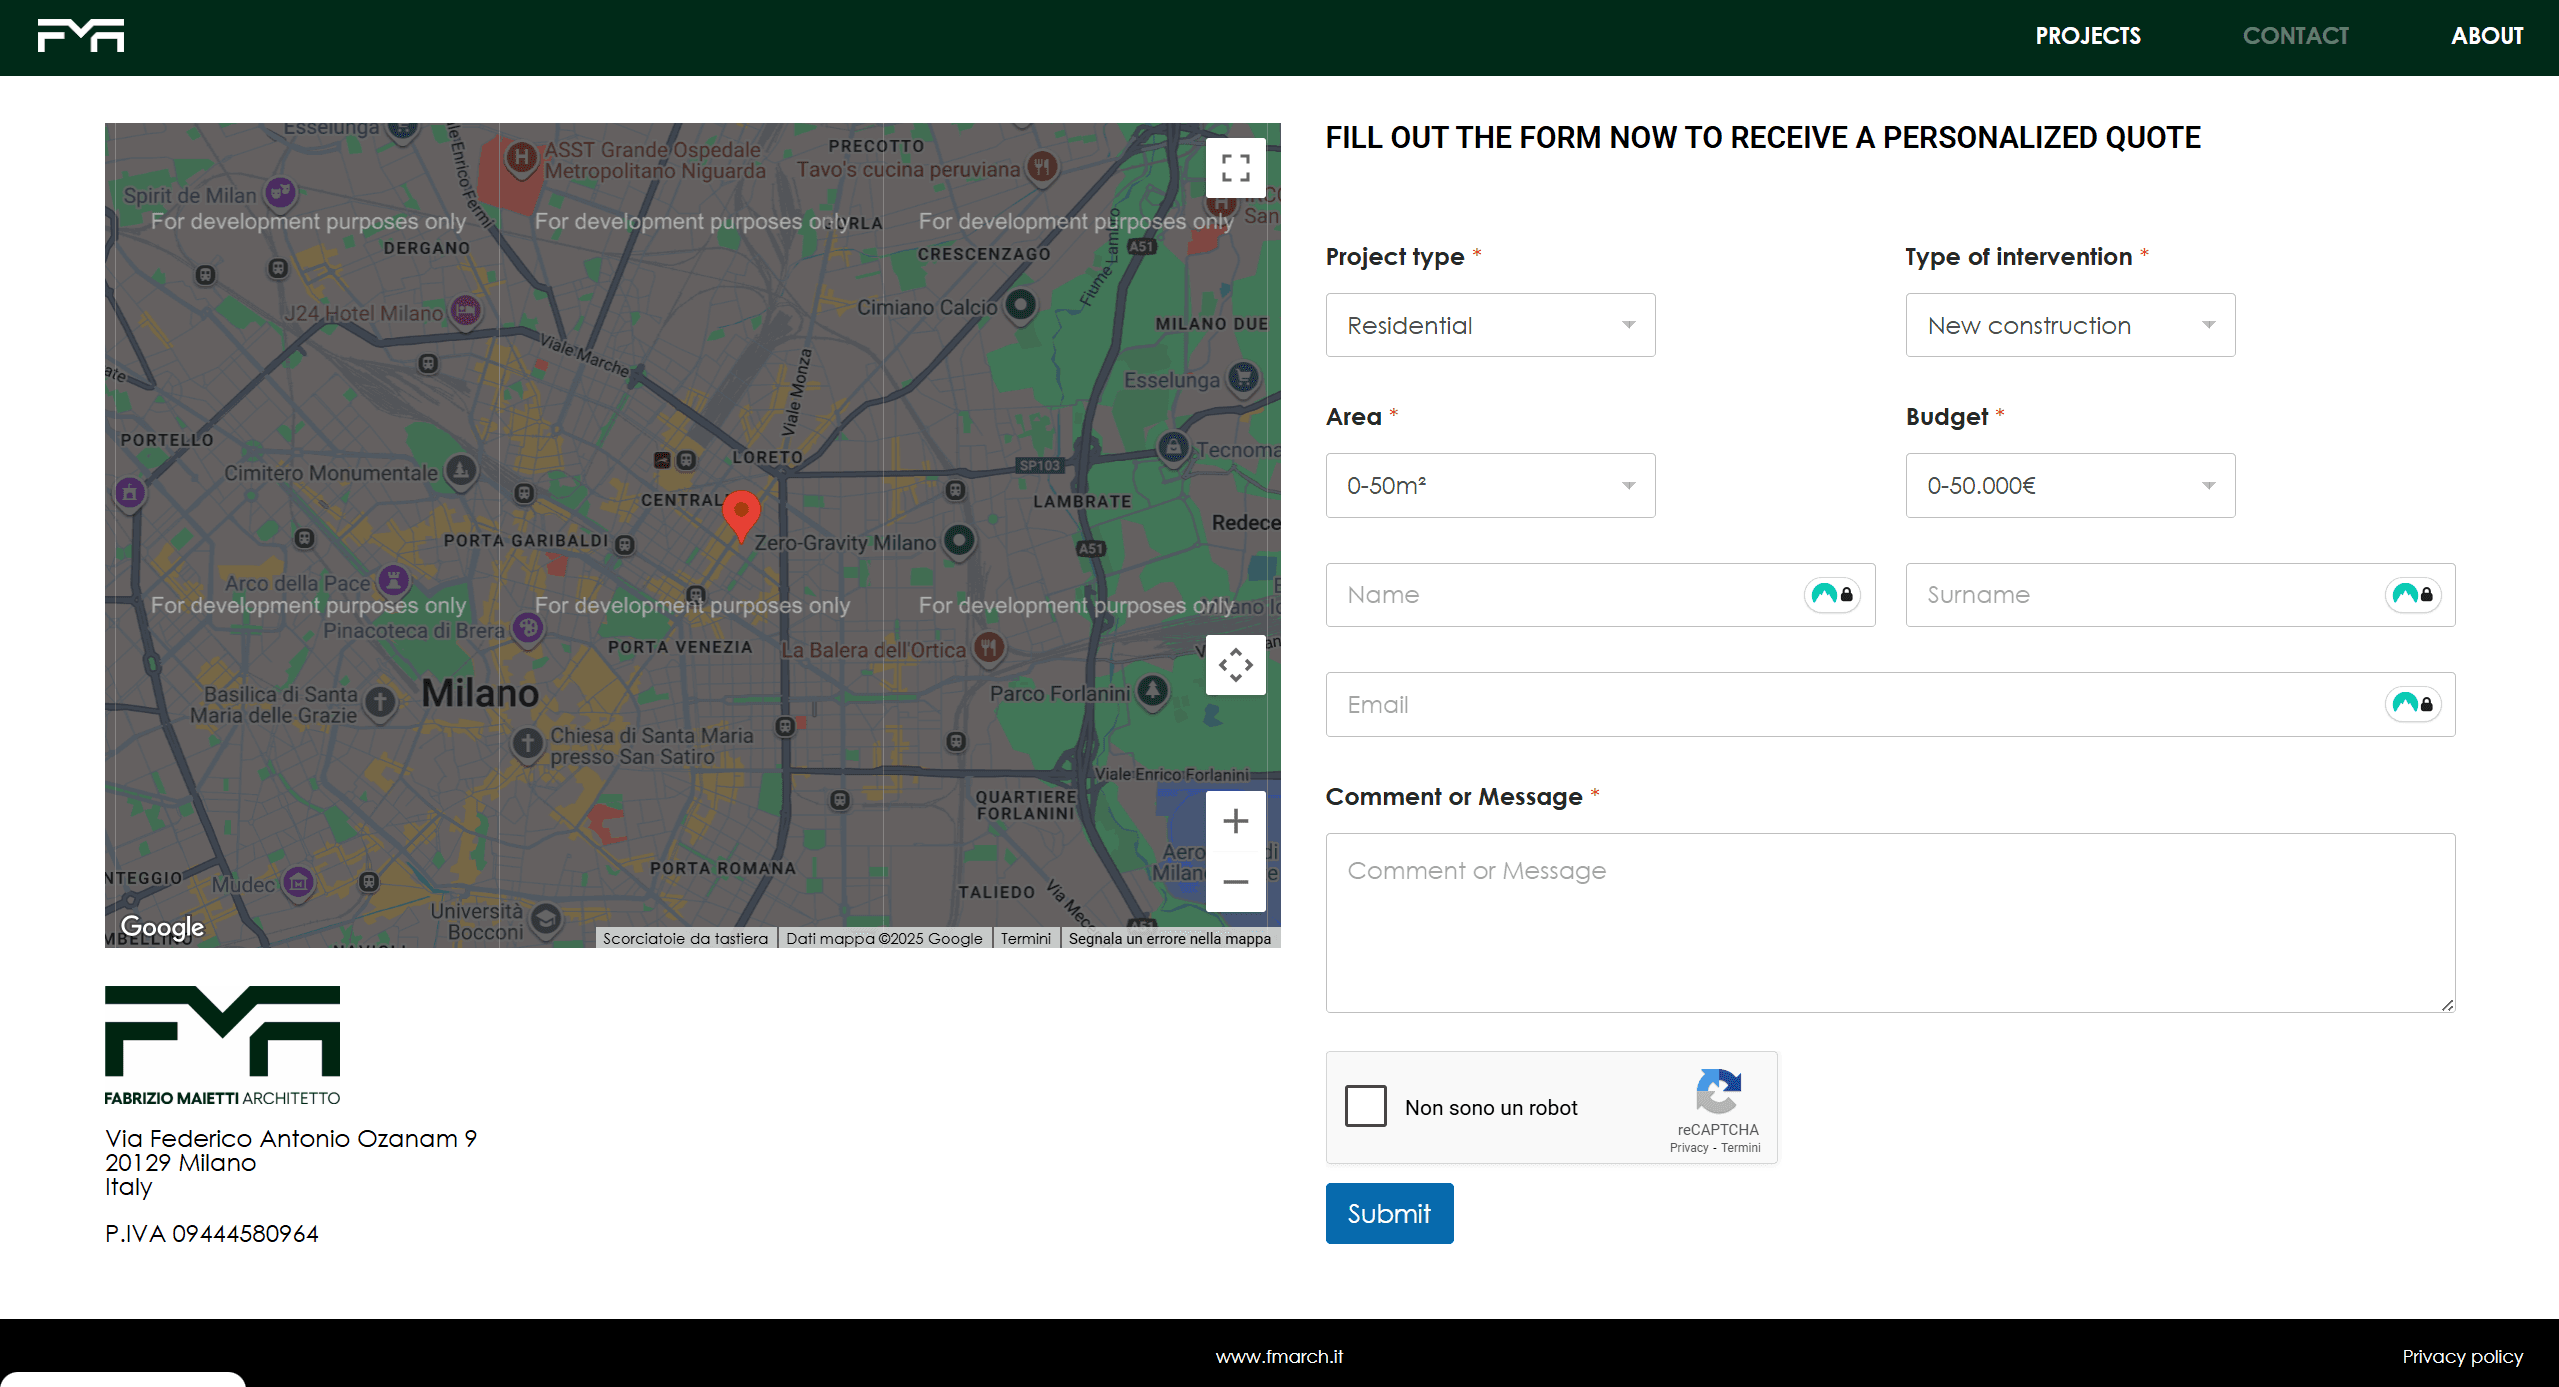Click password manager icon in Email field
The height and width of the screenshot is (1387, 2559).
click(2412, 705)
